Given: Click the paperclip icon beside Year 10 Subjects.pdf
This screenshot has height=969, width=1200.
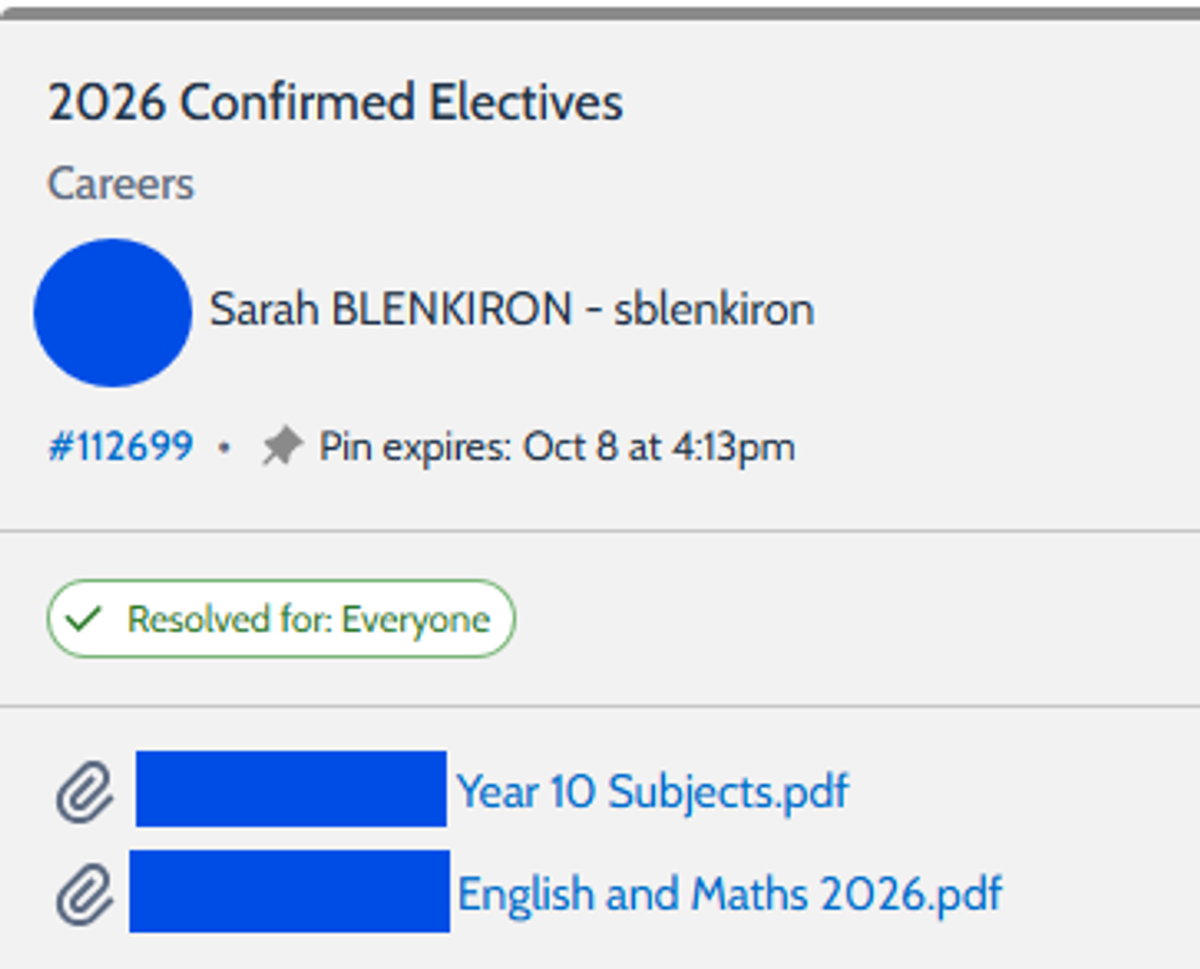Looking at the screenshot, I should click(x=84, y=791).
